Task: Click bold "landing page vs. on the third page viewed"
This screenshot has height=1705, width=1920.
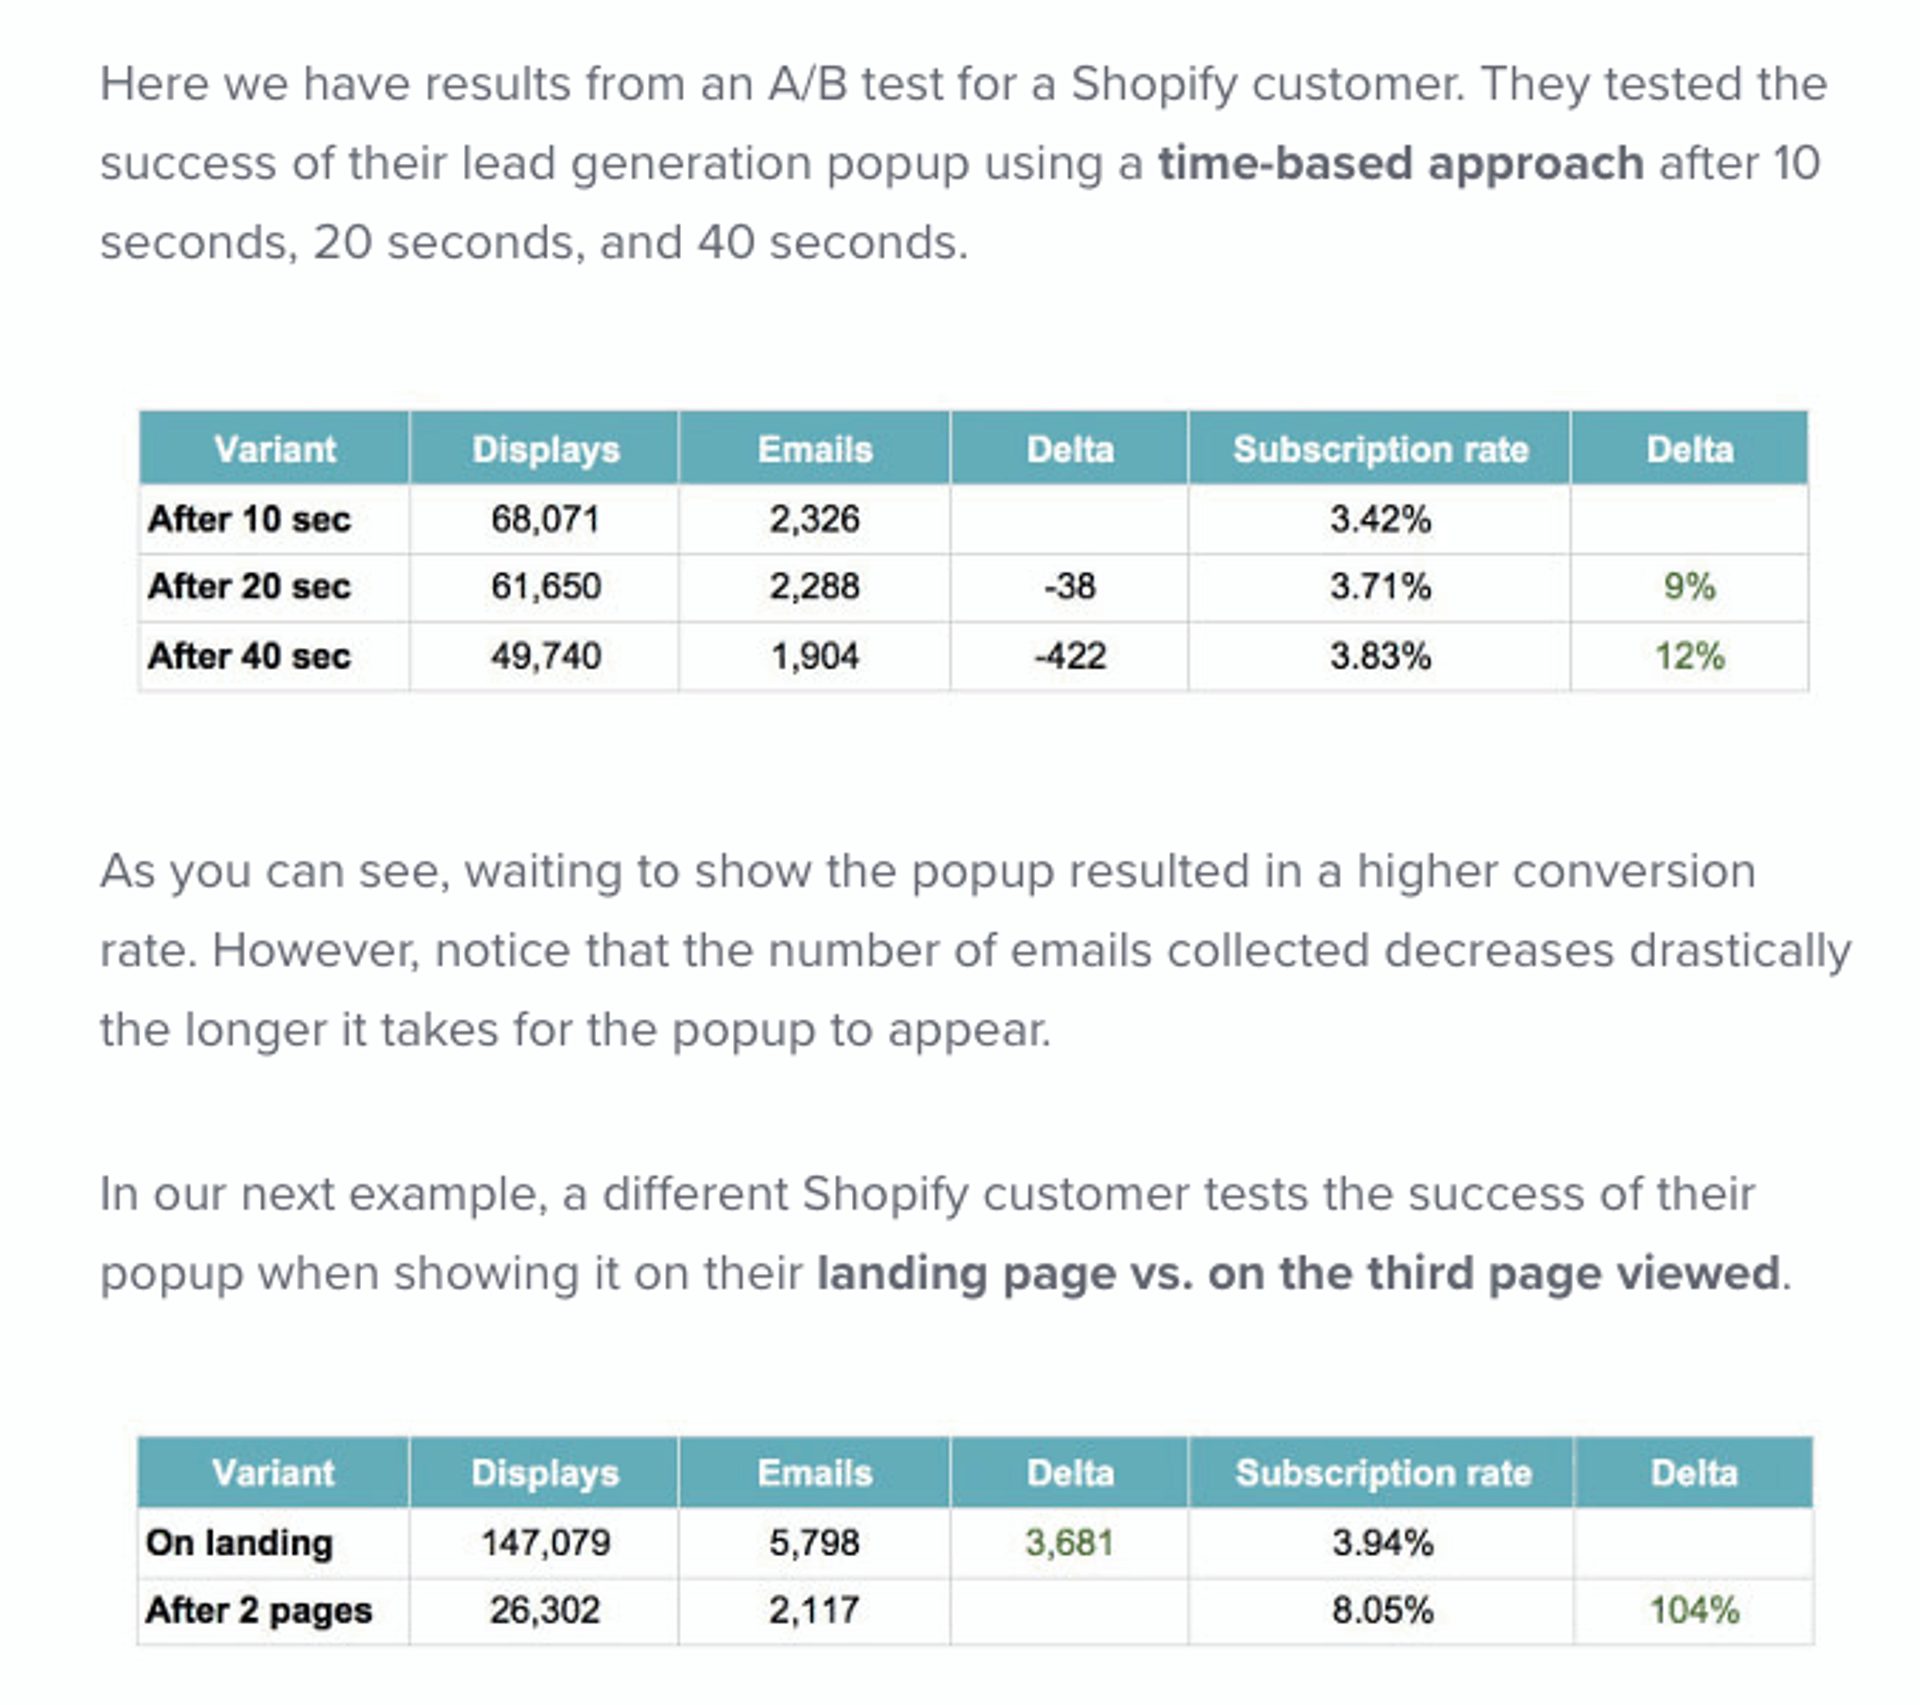Action: click(x=1298, y=1273)
